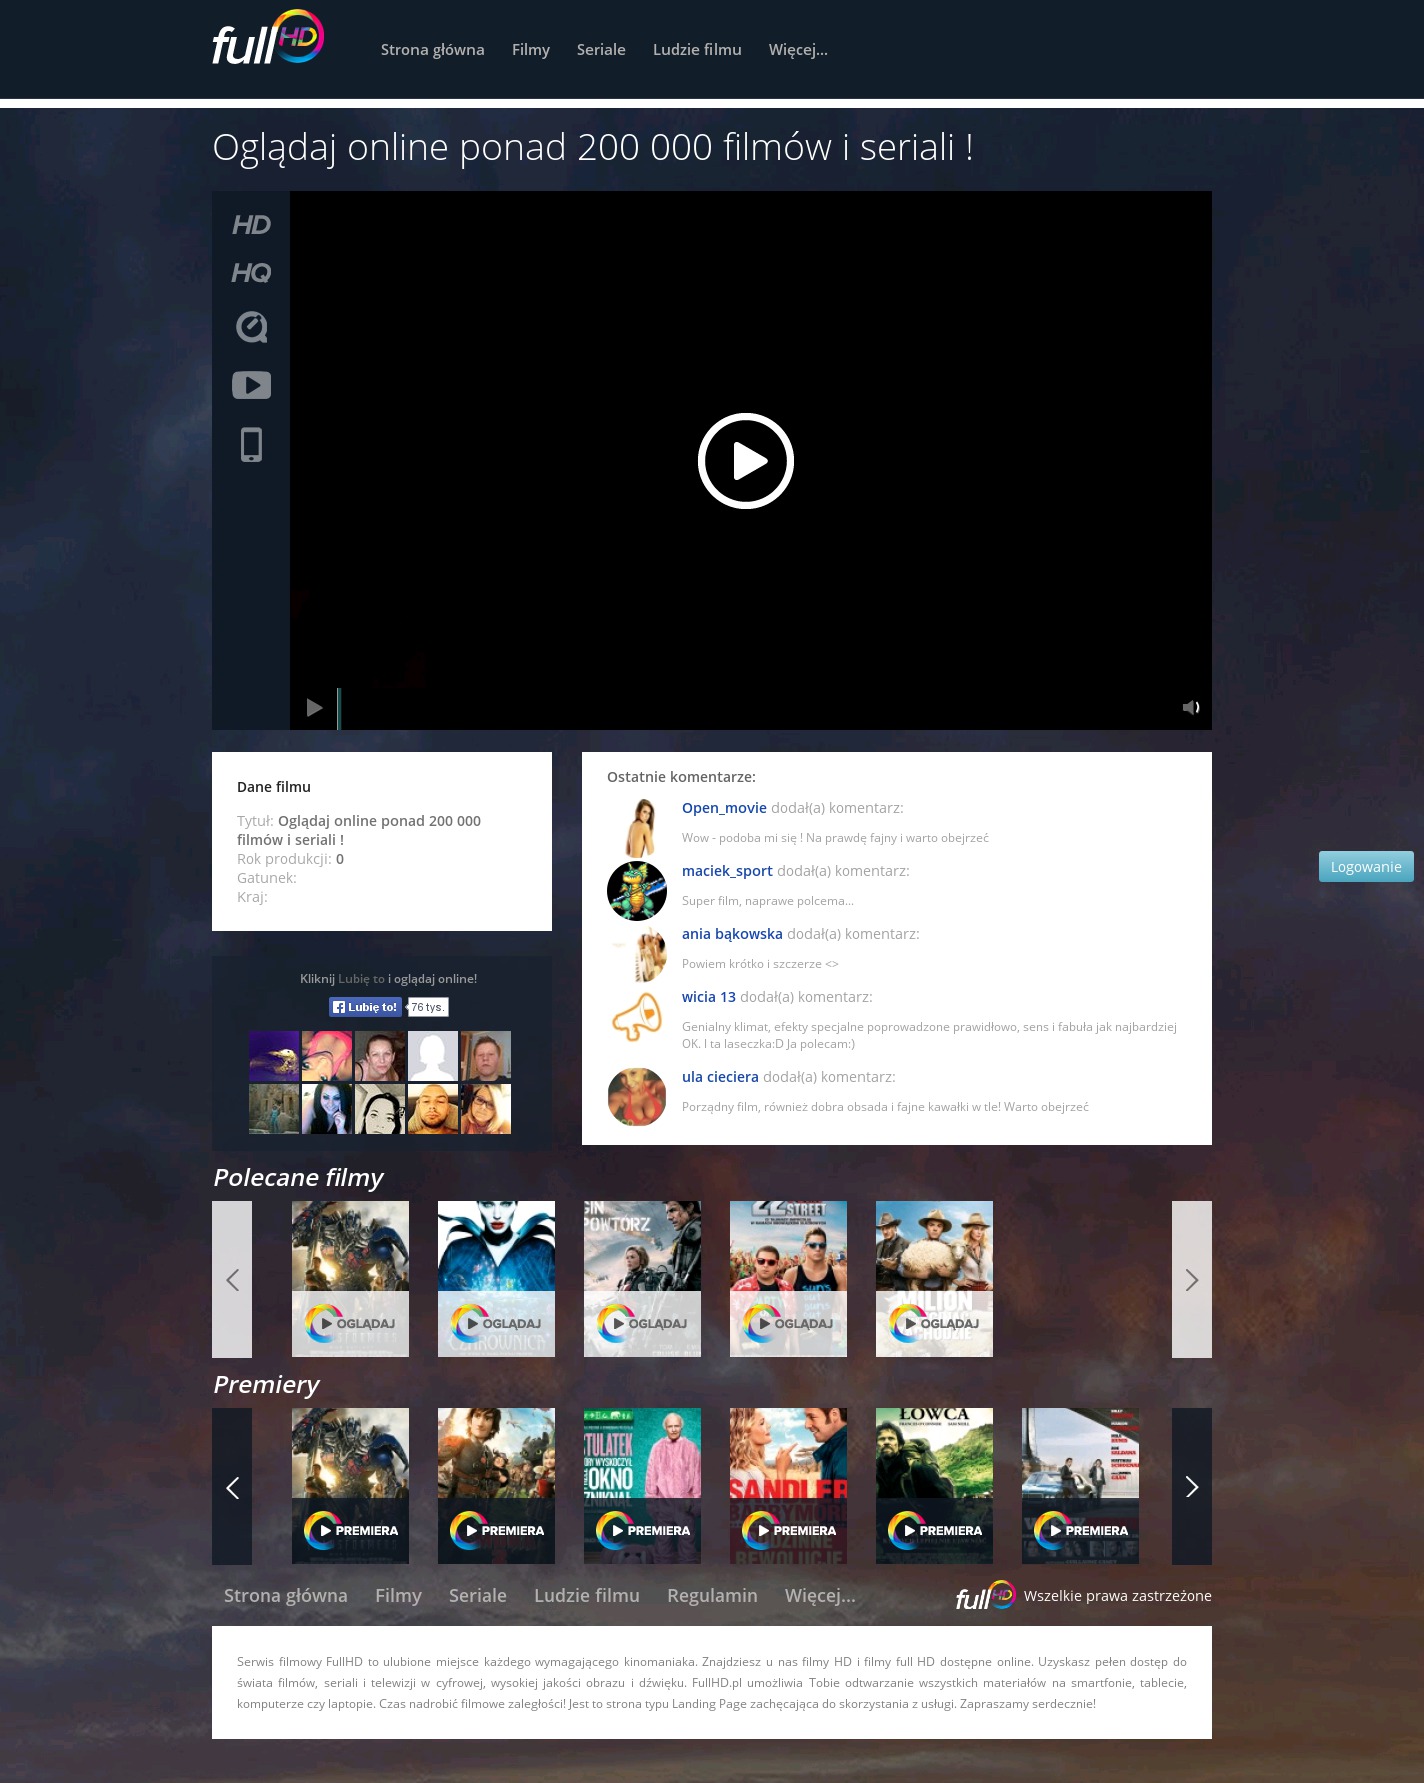The image size is (1424, 1783).
Task: Expand the Więcej... menu in header
Action: (x=797, y=50)
